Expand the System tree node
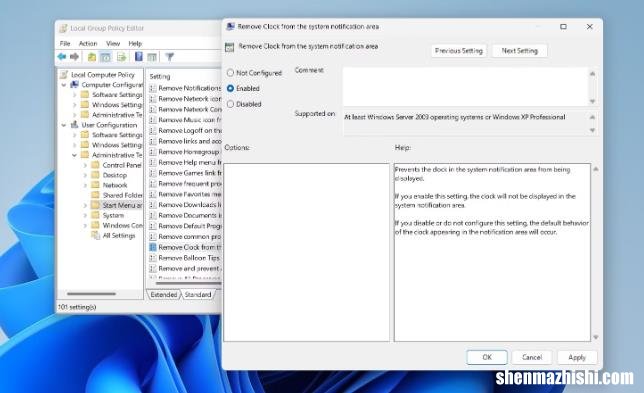The height and width of the screenshot is (393, 644). pyautogui.click(x=85, y=215)
